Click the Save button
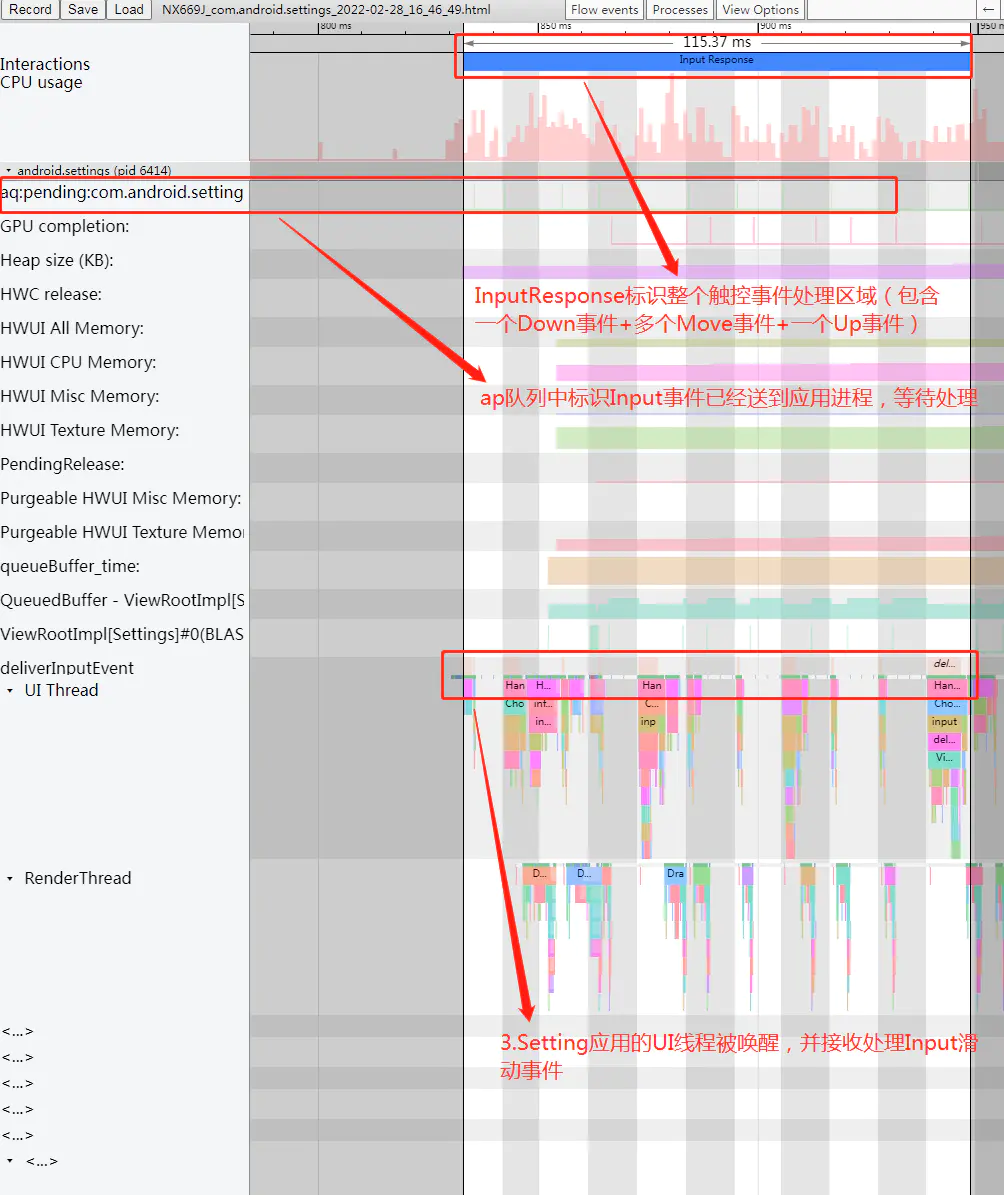This screenshot has height=1195, width=1004. [83, 9]
